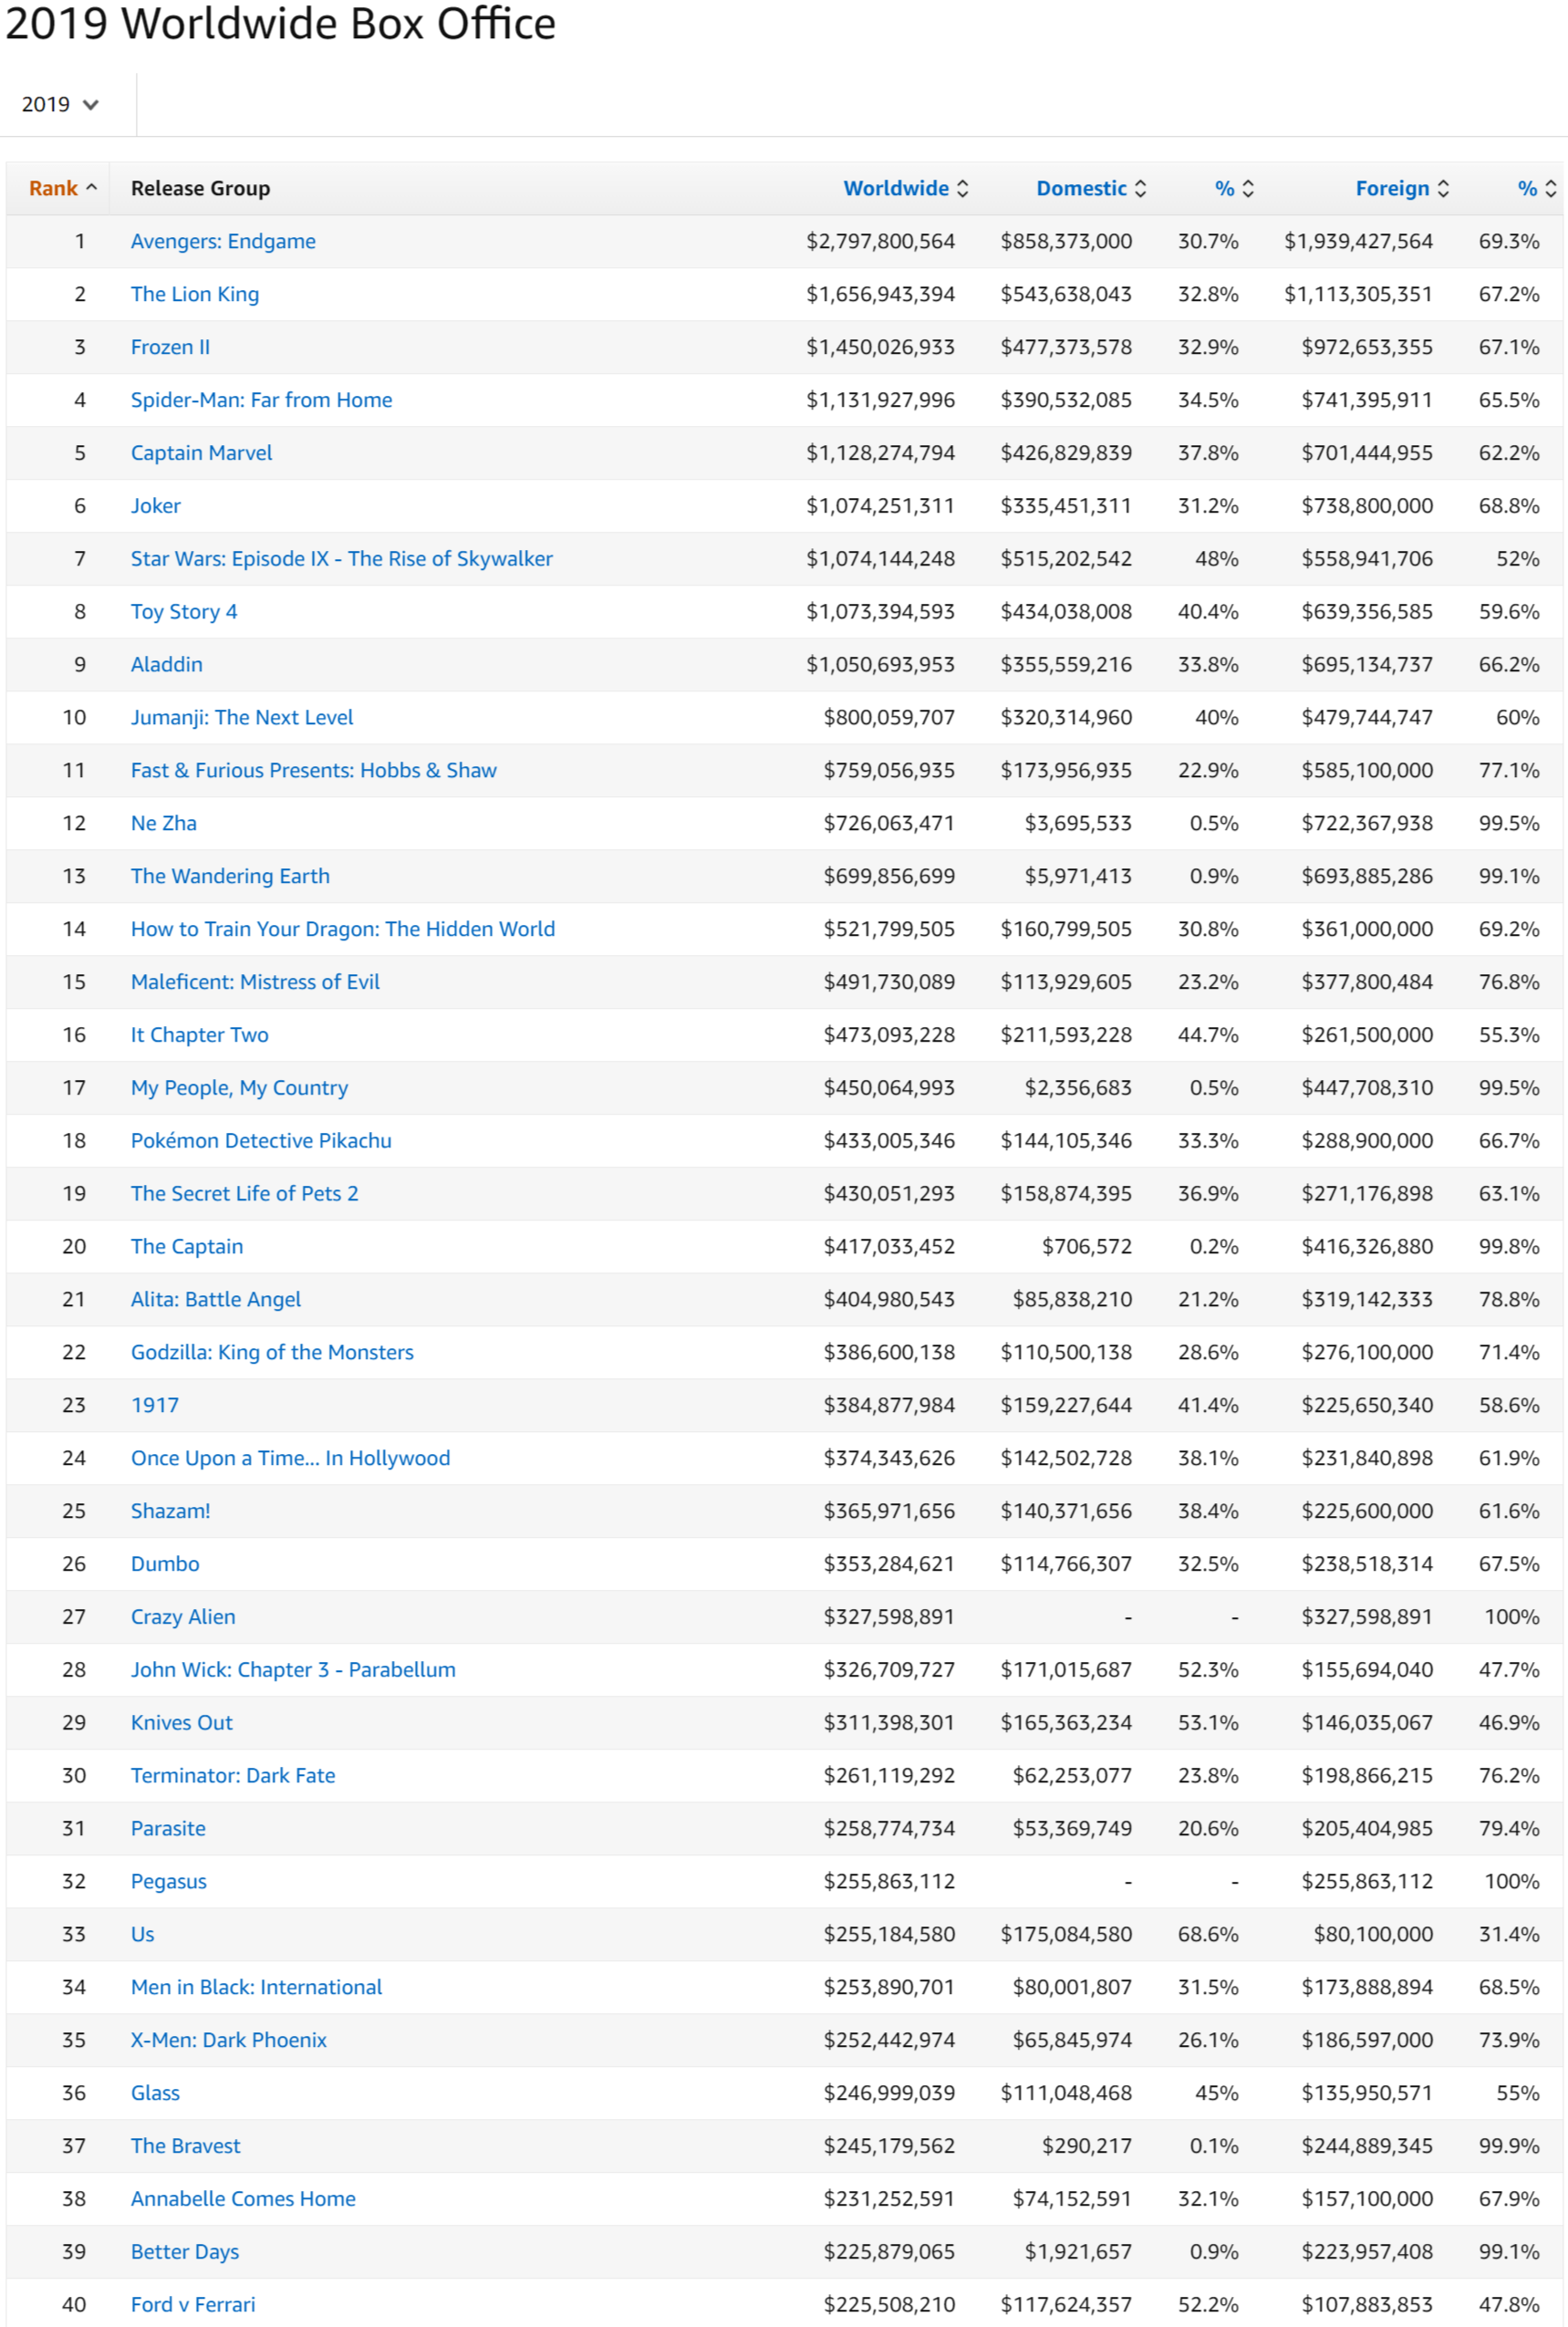Open the 2019 year dropdown
The height and width of the screenshot is (2327, 1568).
[60, 104]
